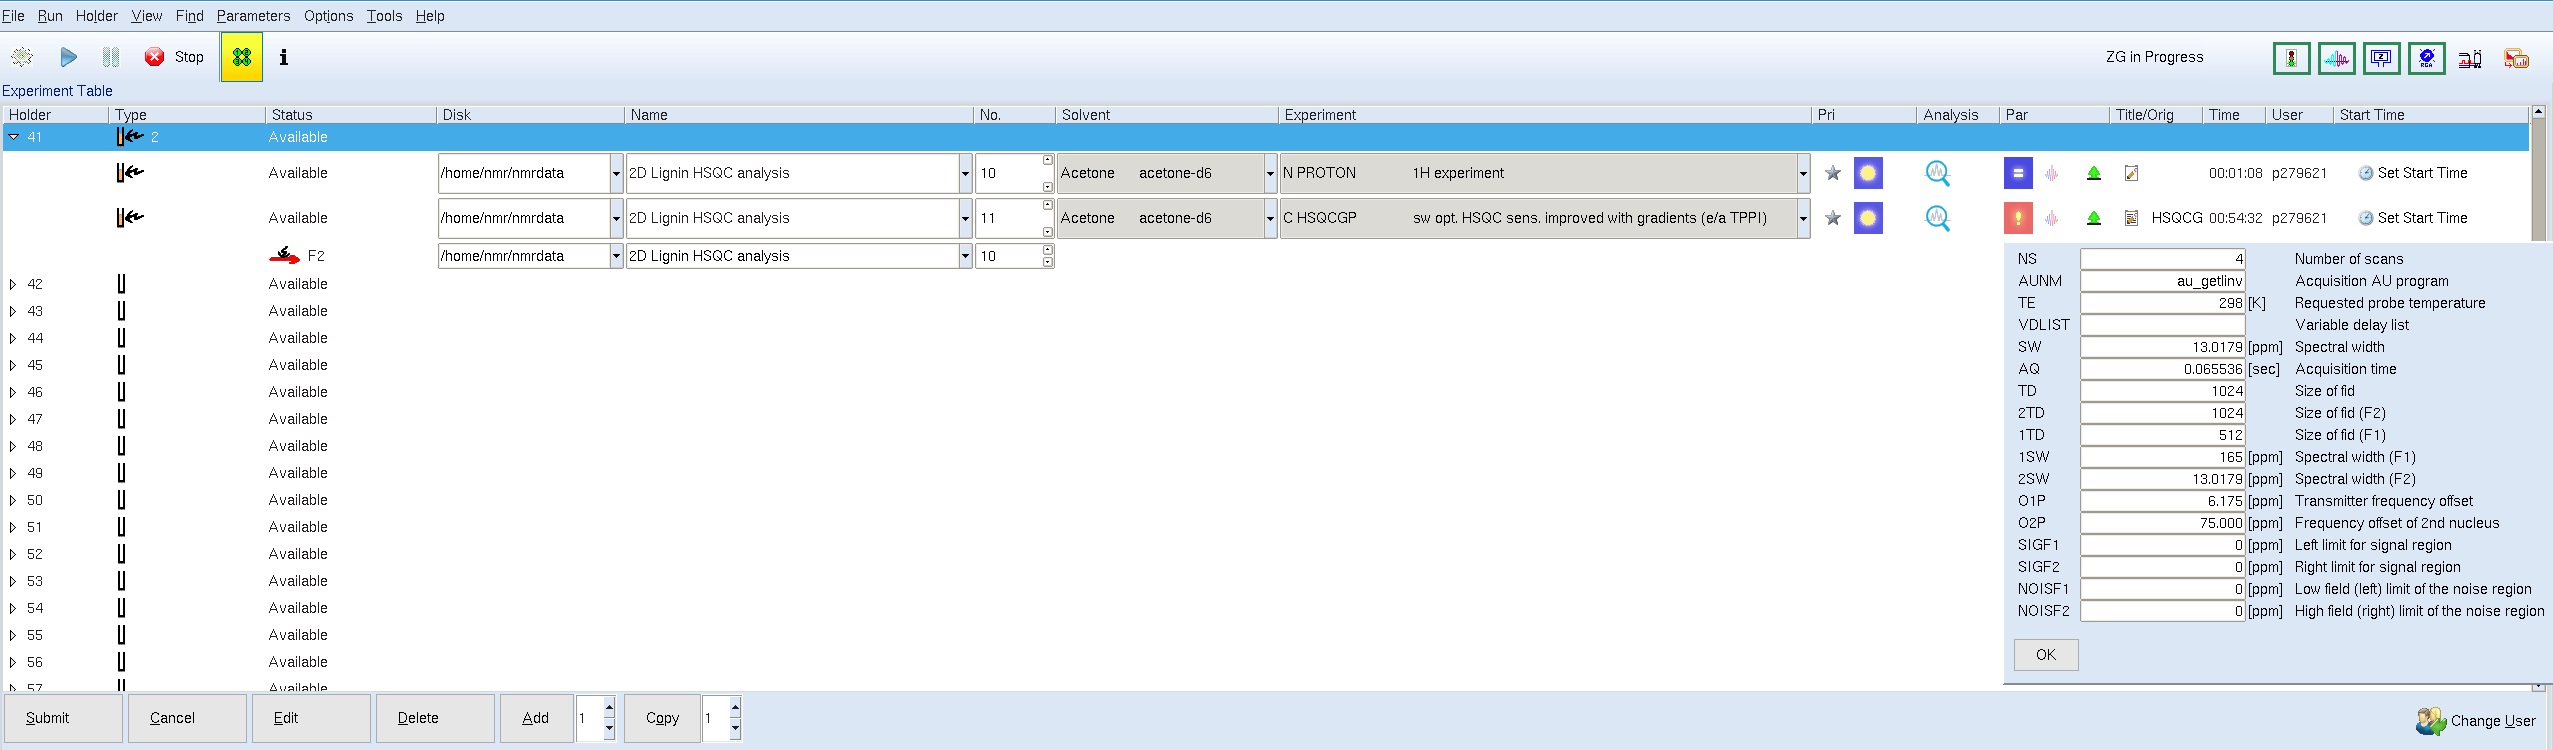Click the blue parameter icon in PROTON row
The height and width of the screenshot is (750, 2553).
(2018, 173)
